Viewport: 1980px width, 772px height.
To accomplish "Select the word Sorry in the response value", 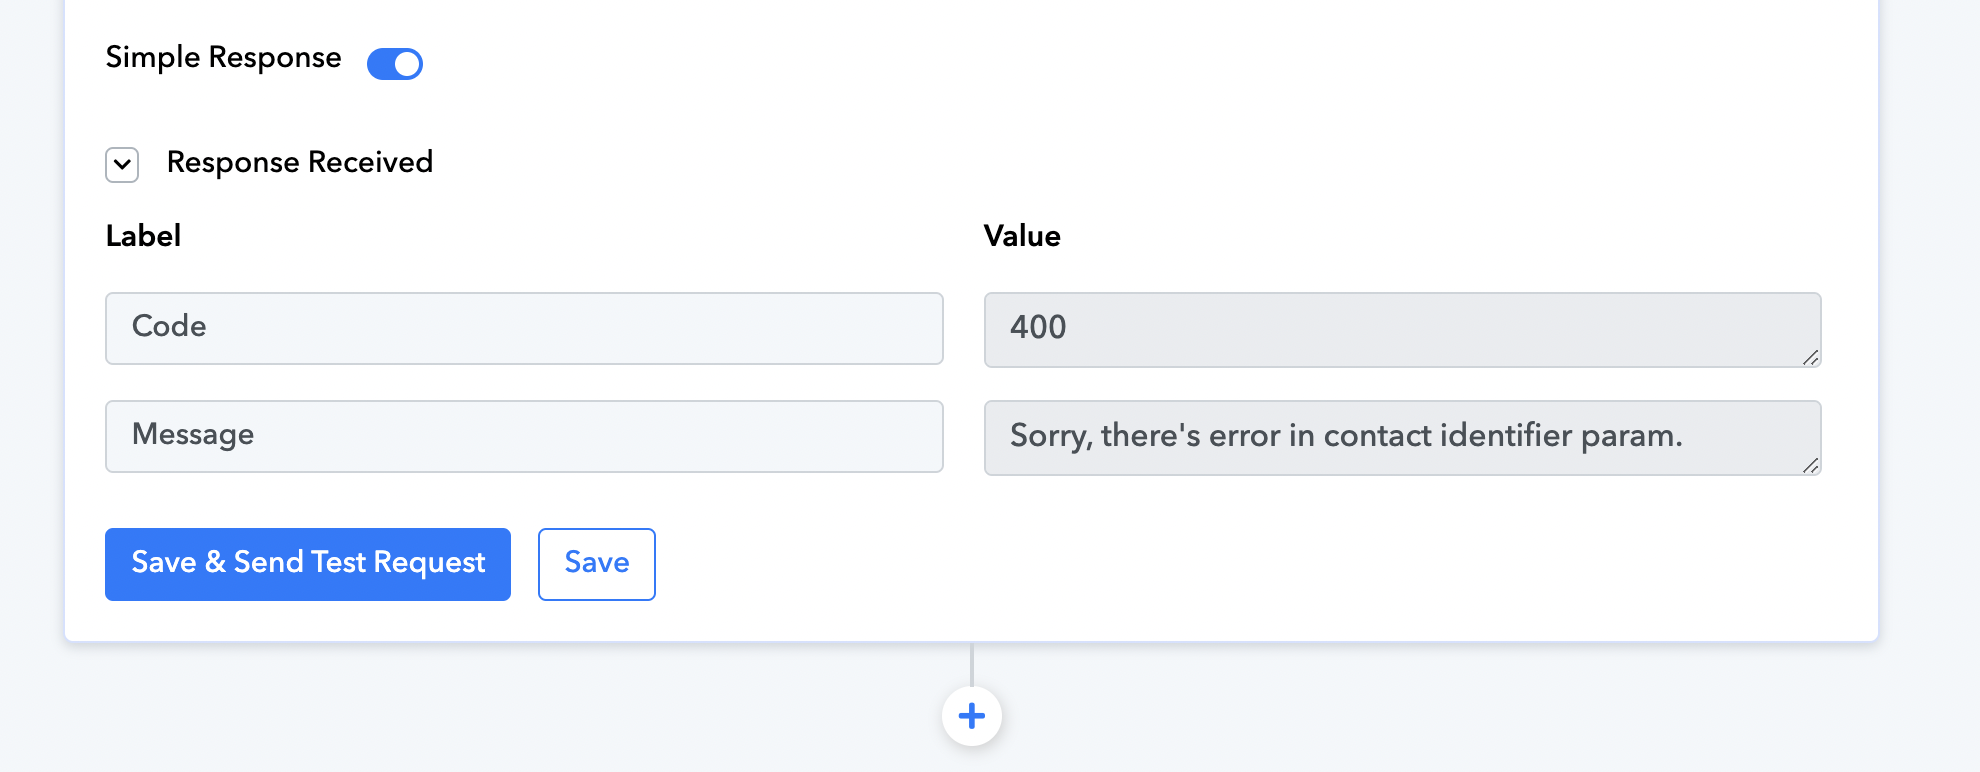I will [x=1049, y=436].
